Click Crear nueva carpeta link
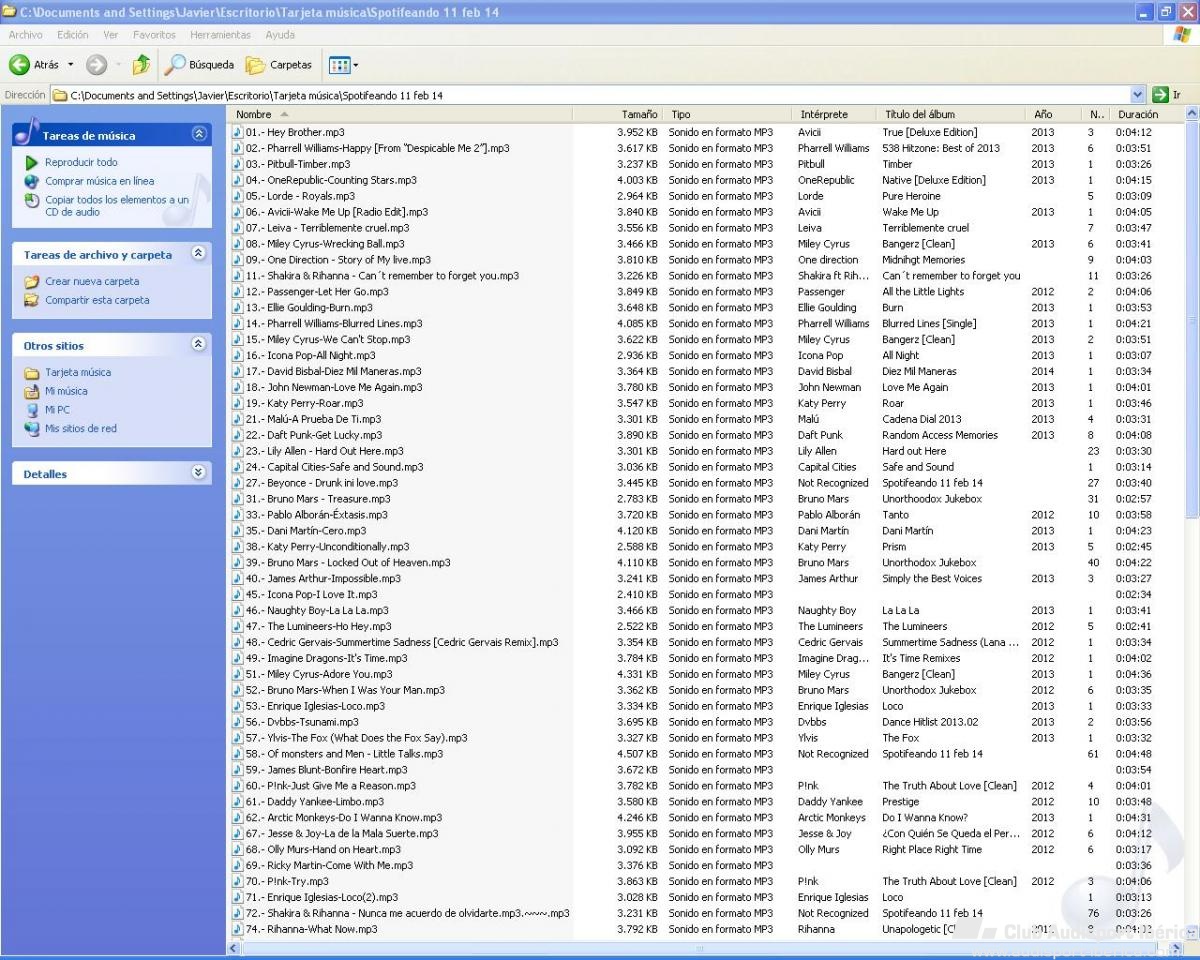1200x960 pixels. (92, 282)
